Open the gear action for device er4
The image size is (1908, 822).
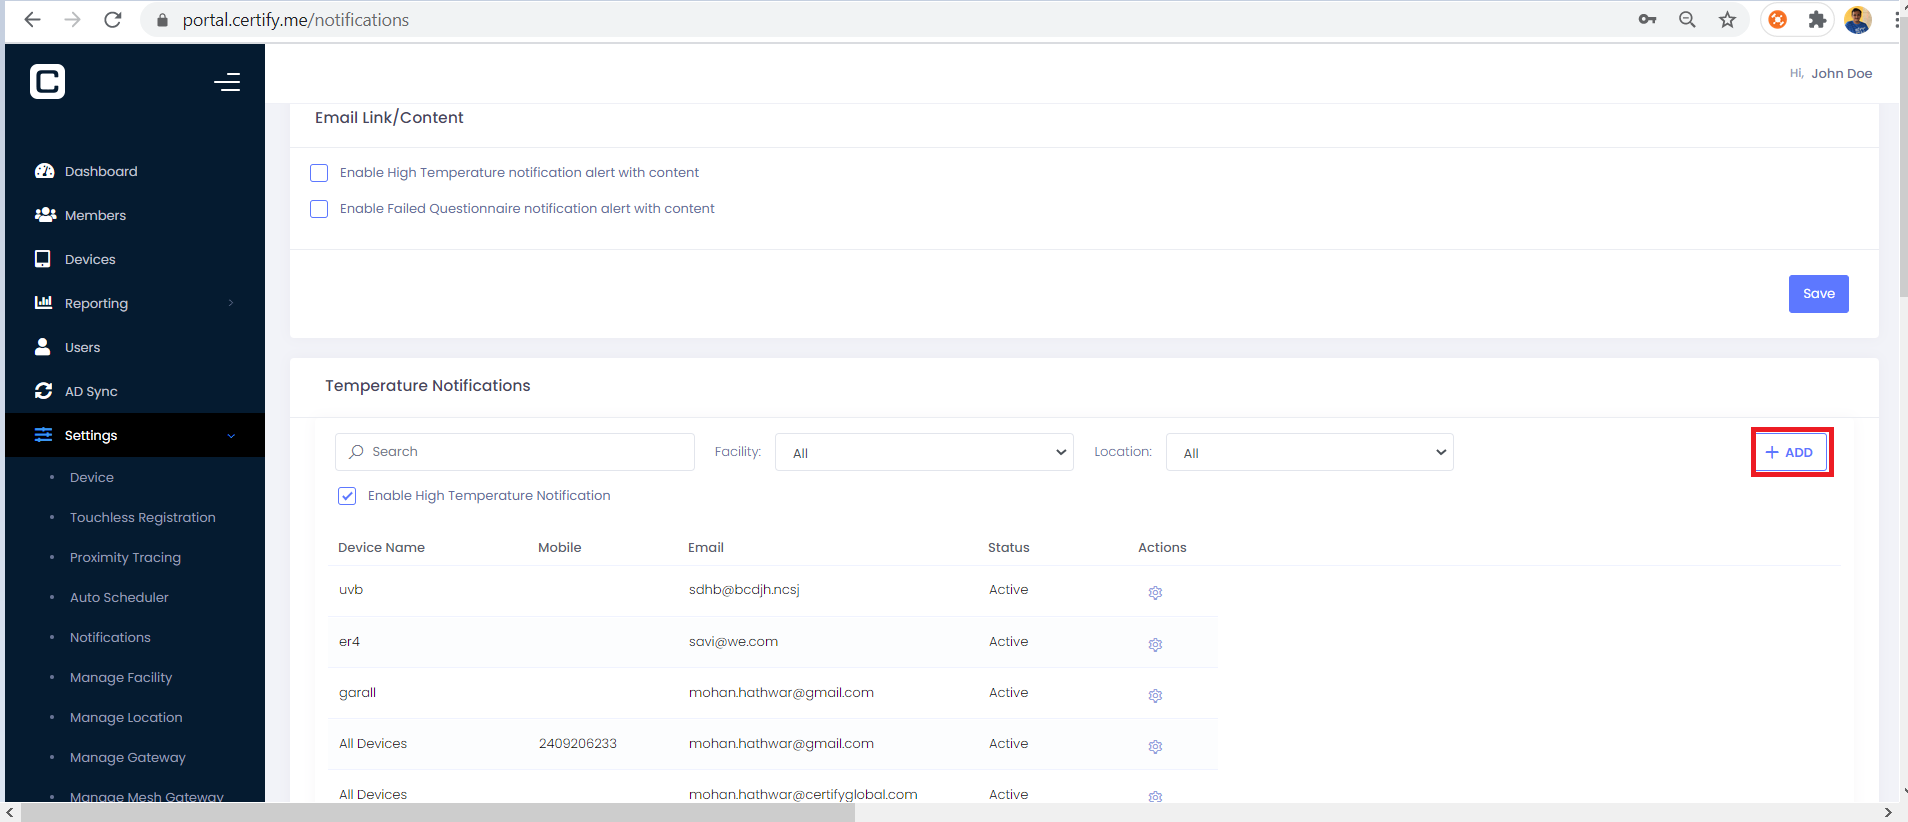point(1155,645)
